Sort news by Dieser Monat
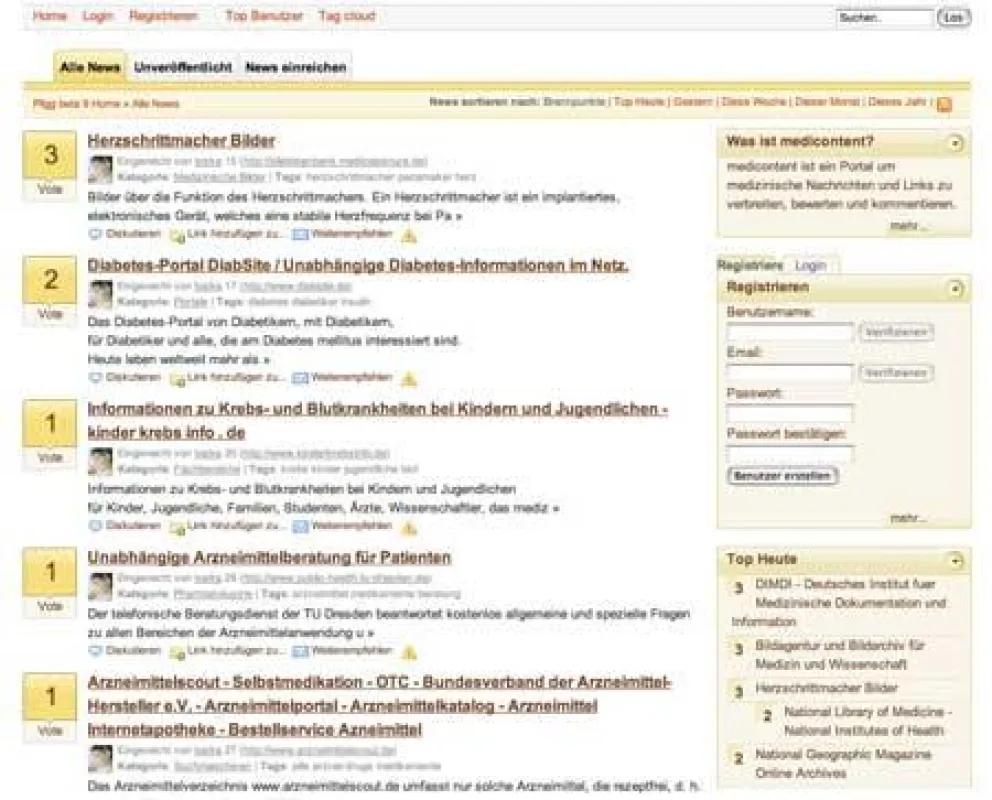Image resolution: width=992 pixels, height=800 pixels. point(827,102)
